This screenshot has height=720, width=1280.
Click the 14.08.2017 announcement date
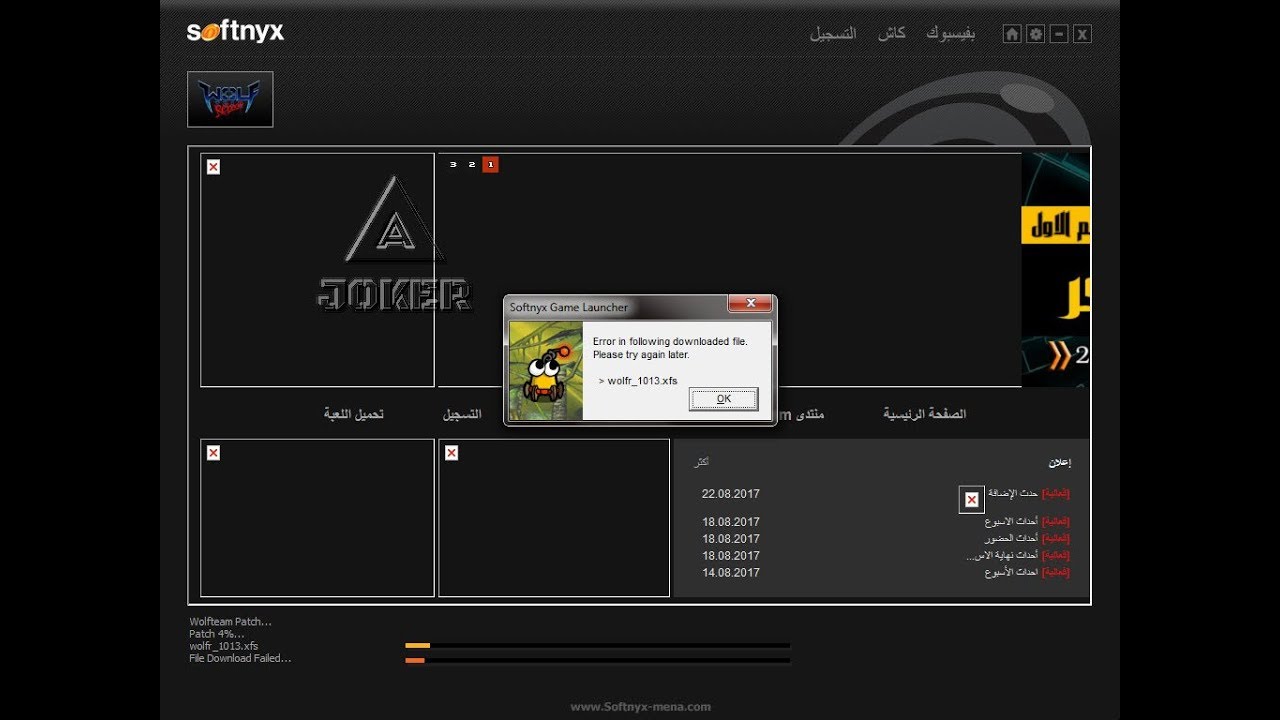(731, 573)
